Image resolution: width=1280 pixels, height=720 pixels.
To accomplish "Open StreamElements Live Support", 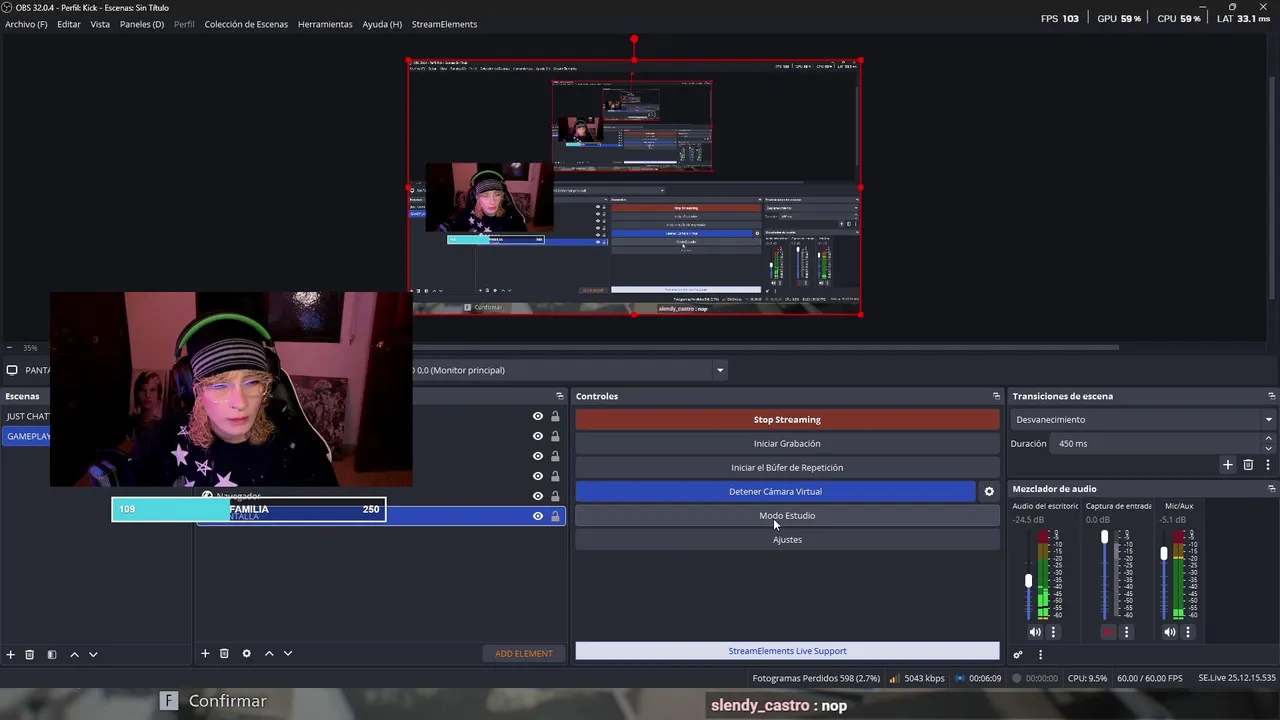I will 787,651.
